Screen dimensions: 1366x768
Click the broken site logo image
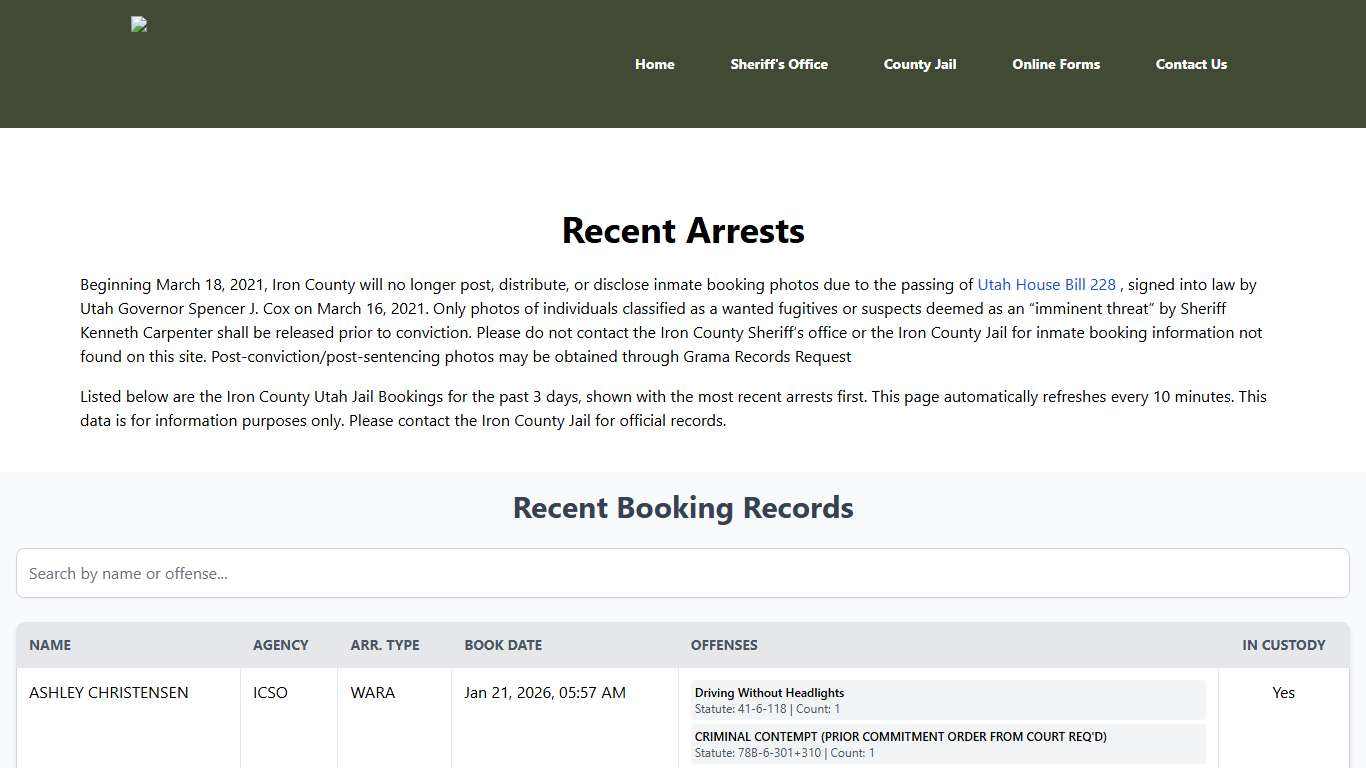click(138, 24)
